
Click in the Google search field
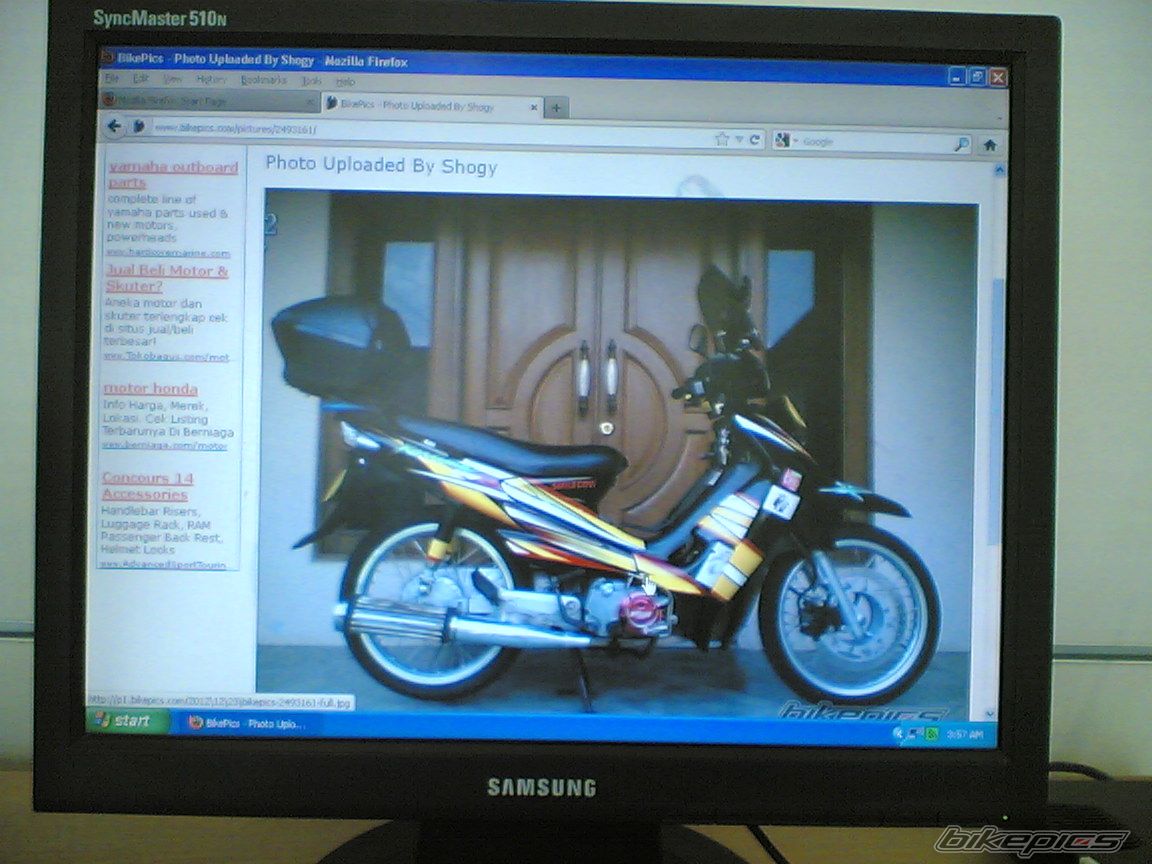pyautogui.click(x=870, y=143)
